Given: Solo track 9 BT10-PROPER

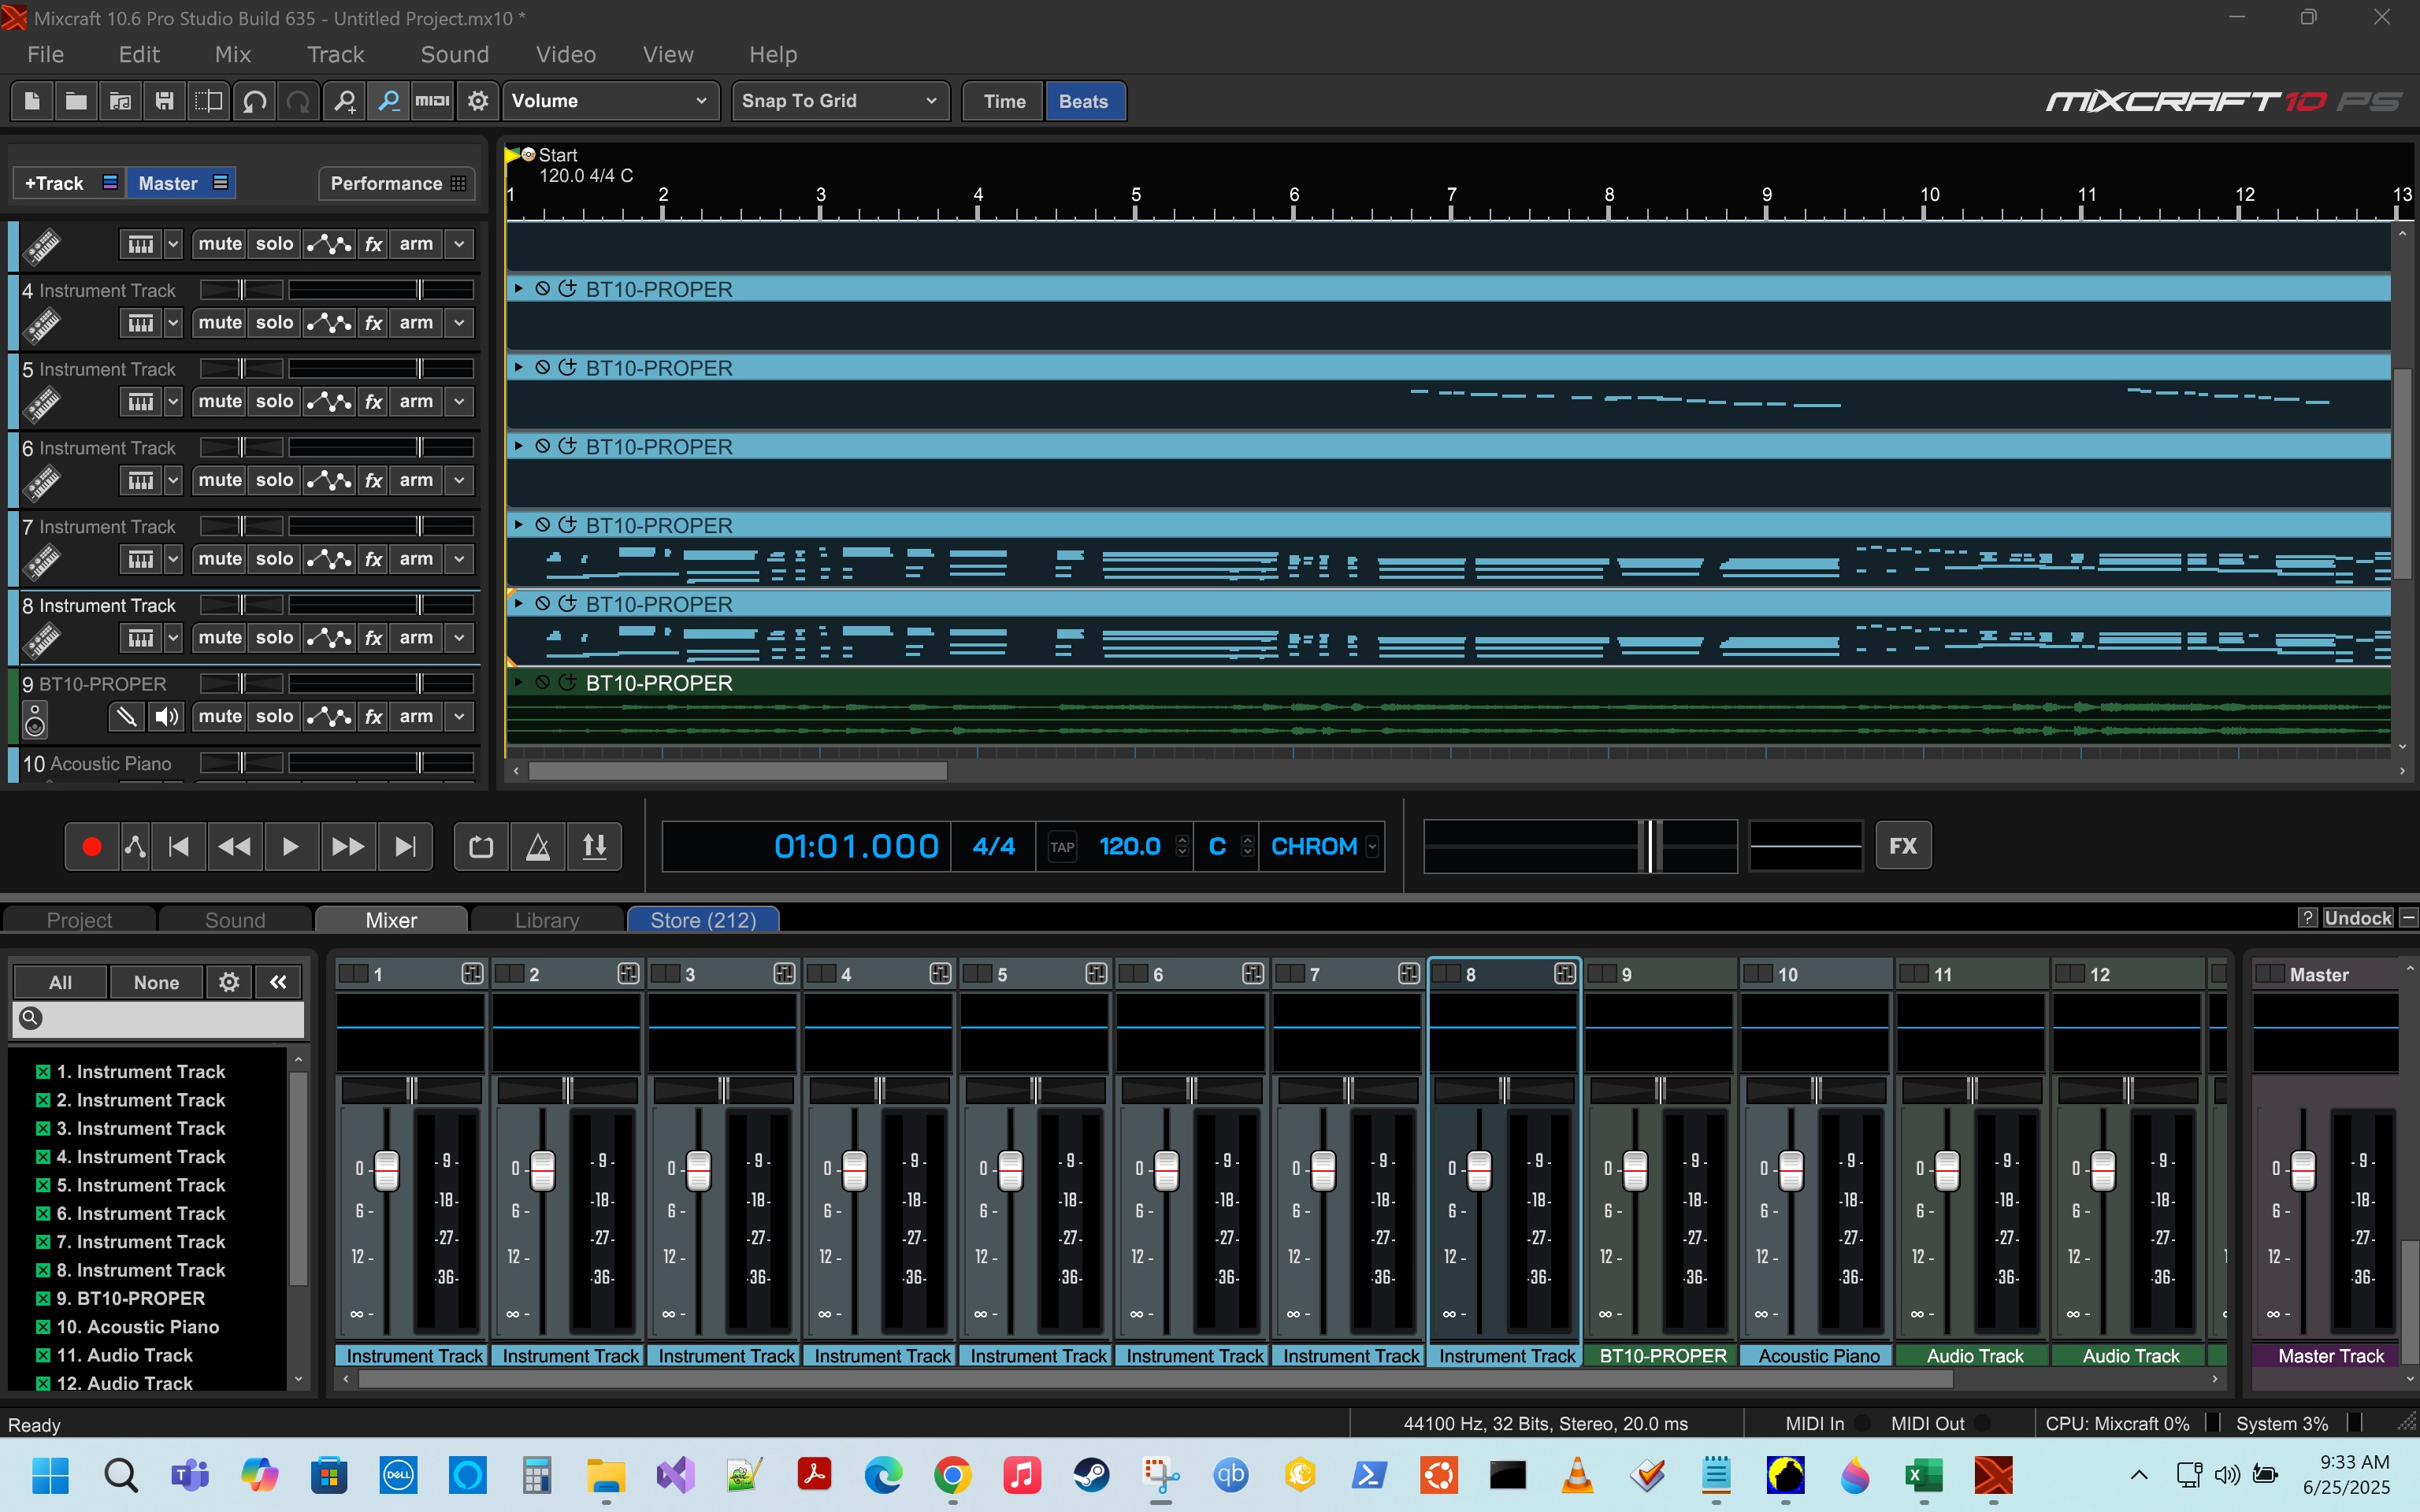Looking at the screenshot, I should coord(274,716).
